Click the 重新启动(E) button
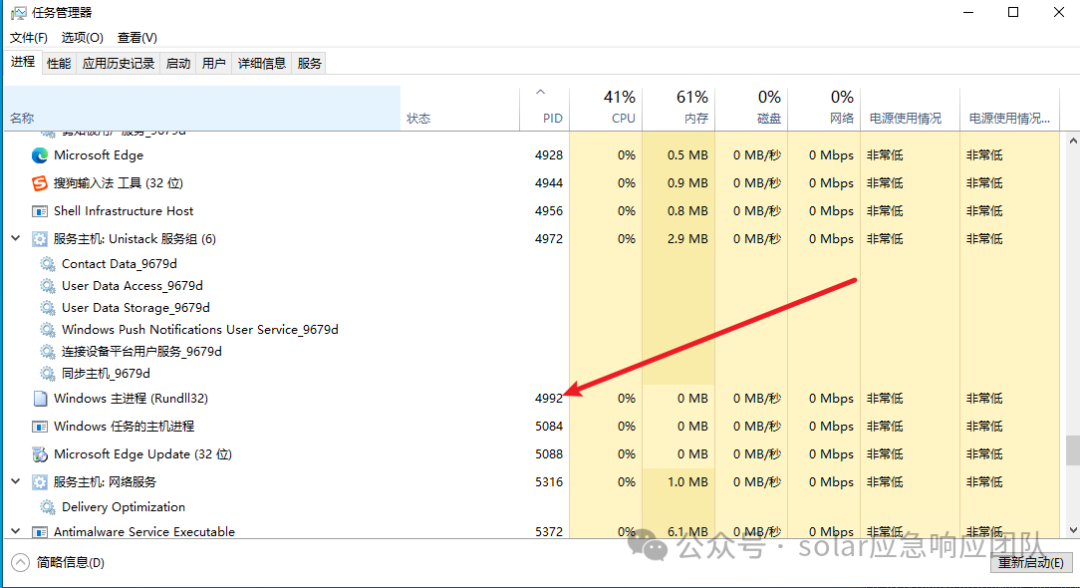Screen dimensions: 1080x588 click(1030, 563)
